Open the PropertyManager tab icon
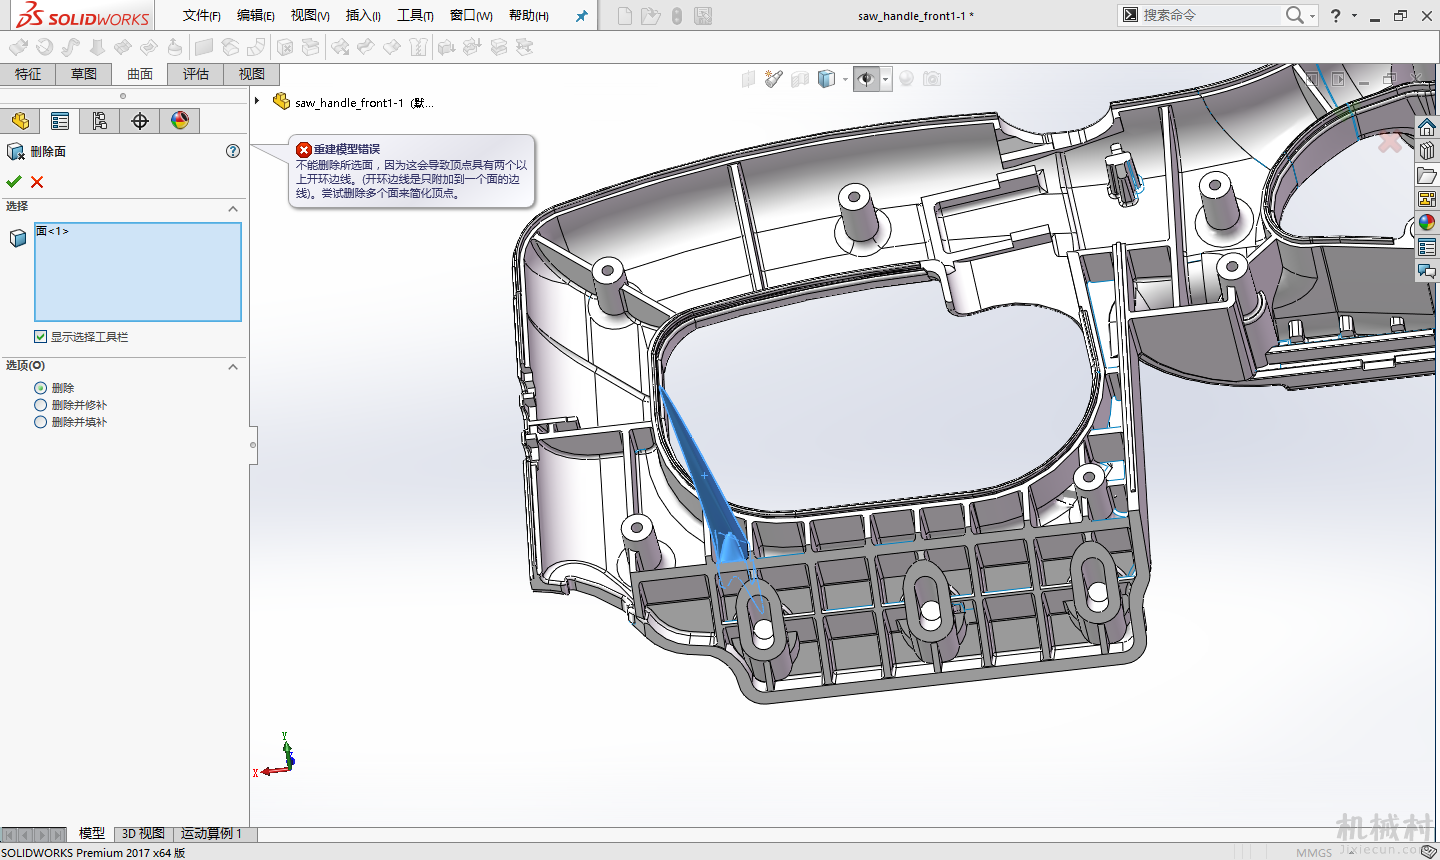Image resolution: width=1440 pixels, height=860 pixels. (60, 121)
